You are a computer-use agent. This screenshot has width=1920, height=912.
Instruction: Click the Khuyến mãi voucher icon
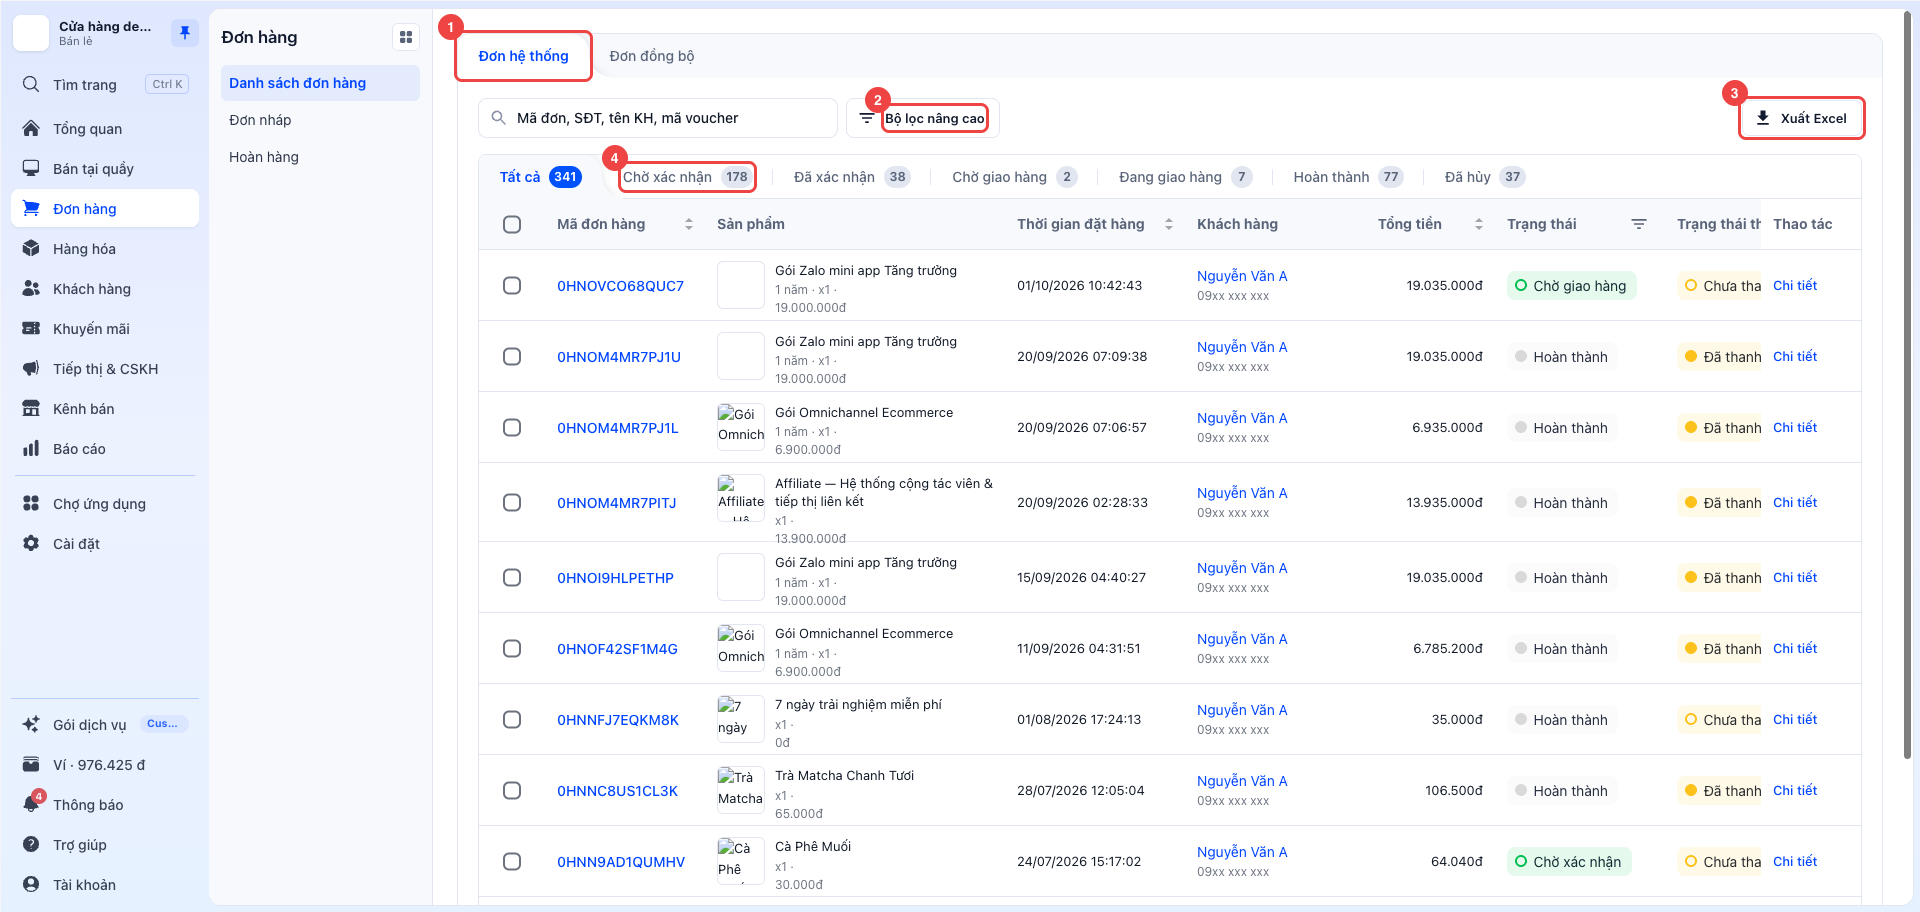(31, 329)
